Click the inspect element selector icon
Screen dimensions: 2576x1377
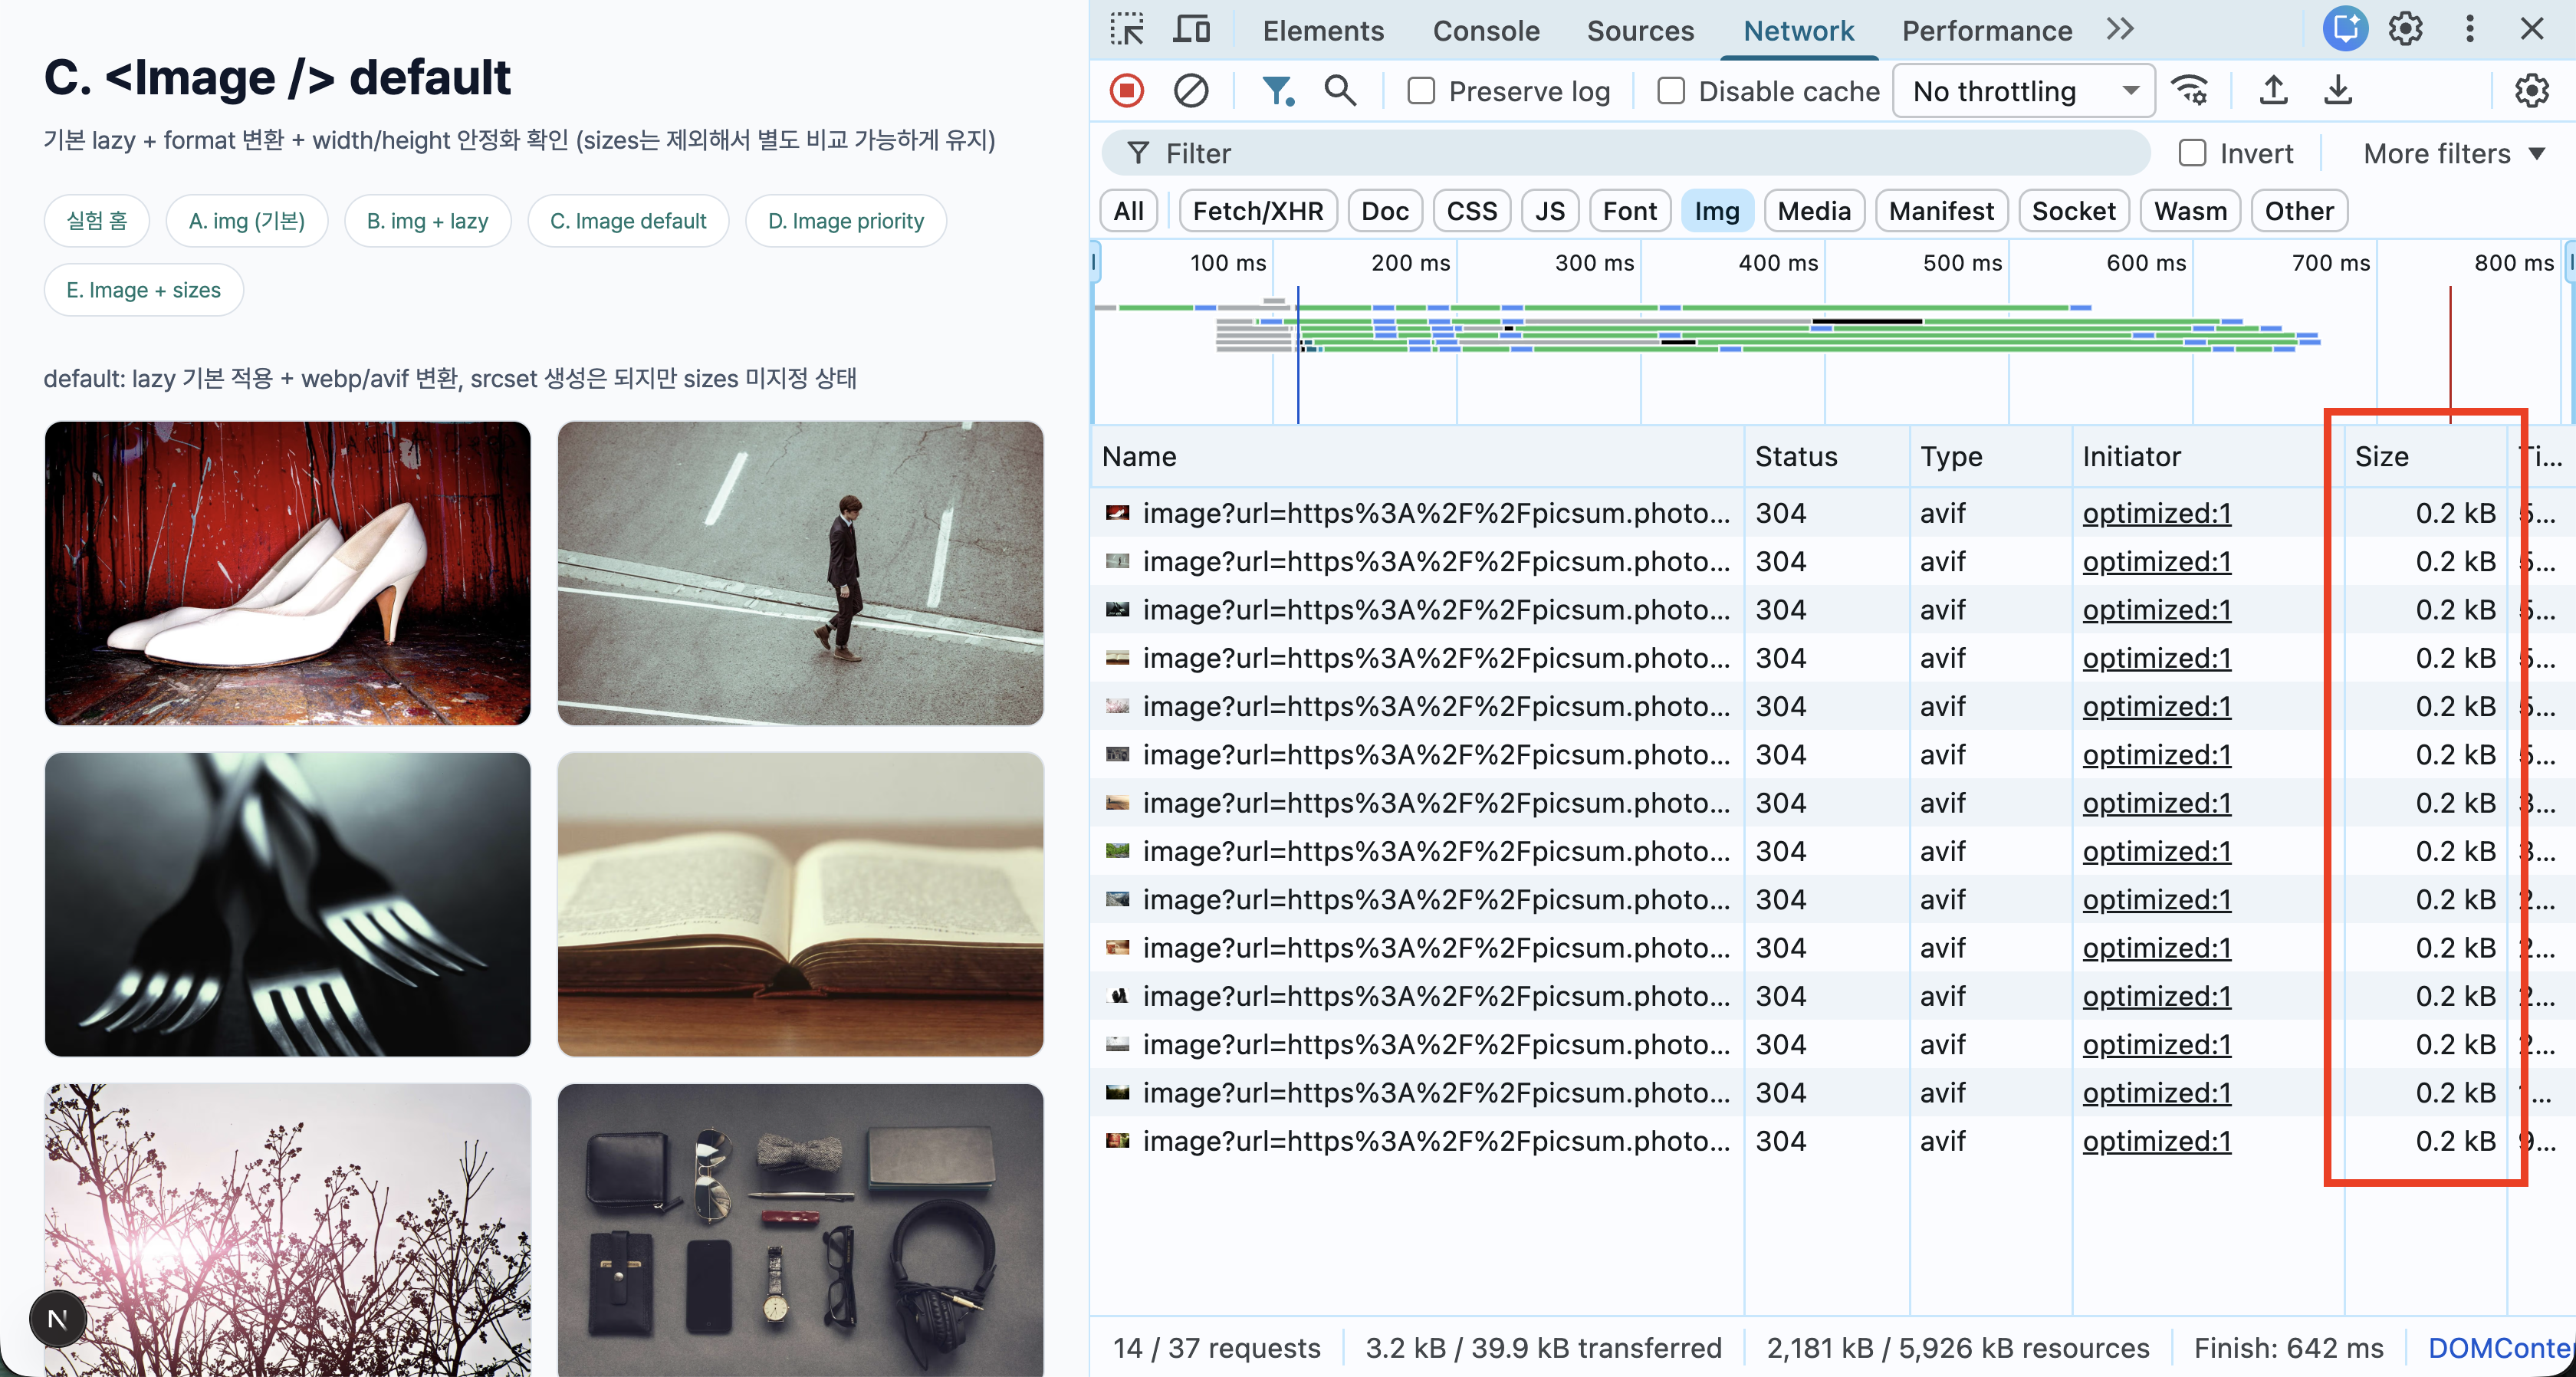1127,30
